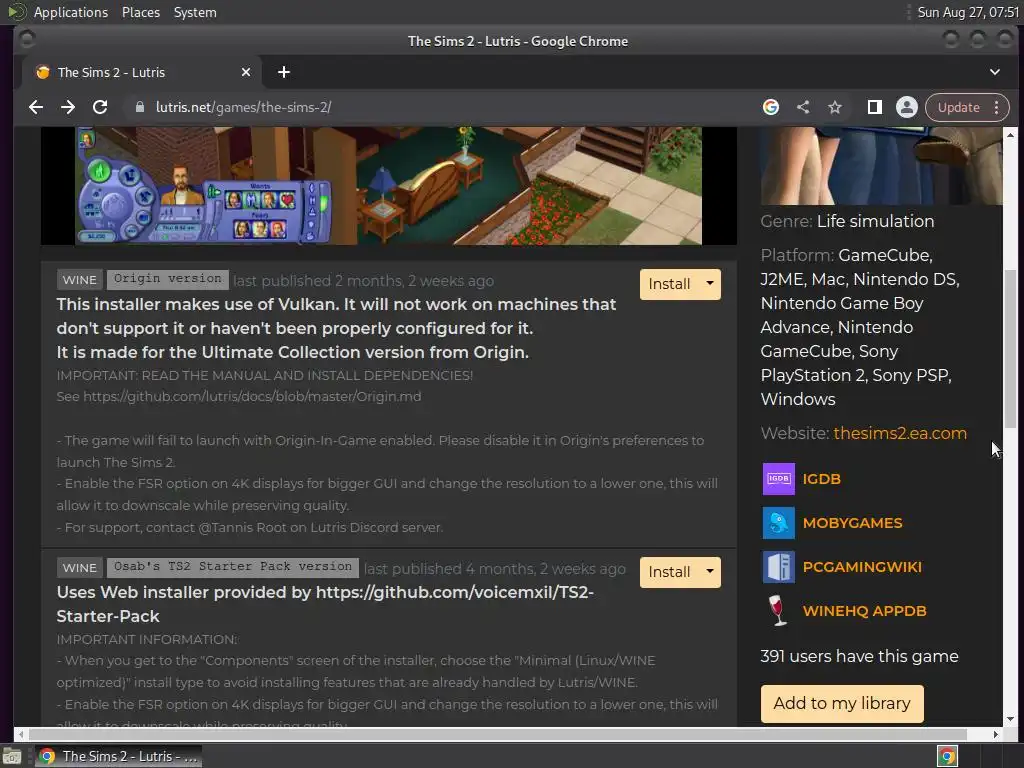
Task: Click the WINE tag on Origin version
Action: pyautogui.click(x=80, y=280)
